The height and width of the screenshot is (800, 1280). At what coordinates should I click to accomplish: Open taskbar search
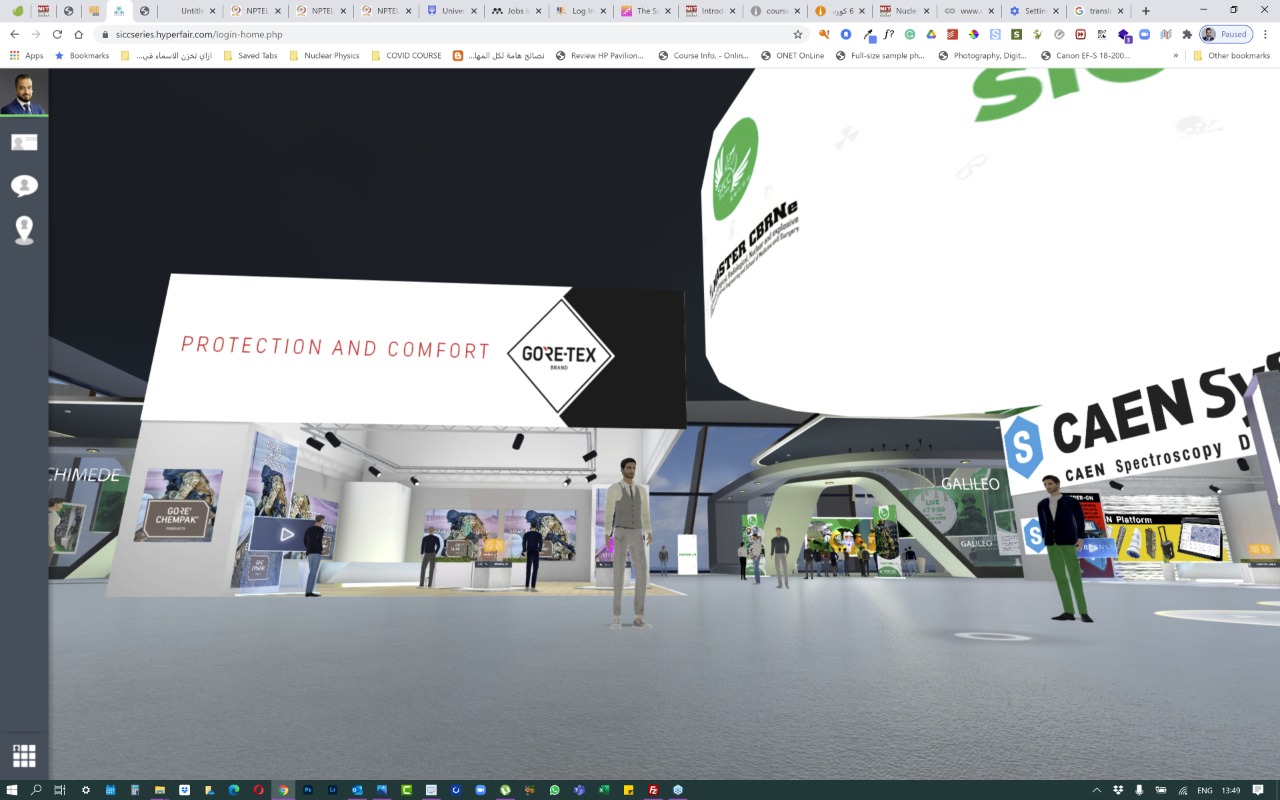pos(36,790)
